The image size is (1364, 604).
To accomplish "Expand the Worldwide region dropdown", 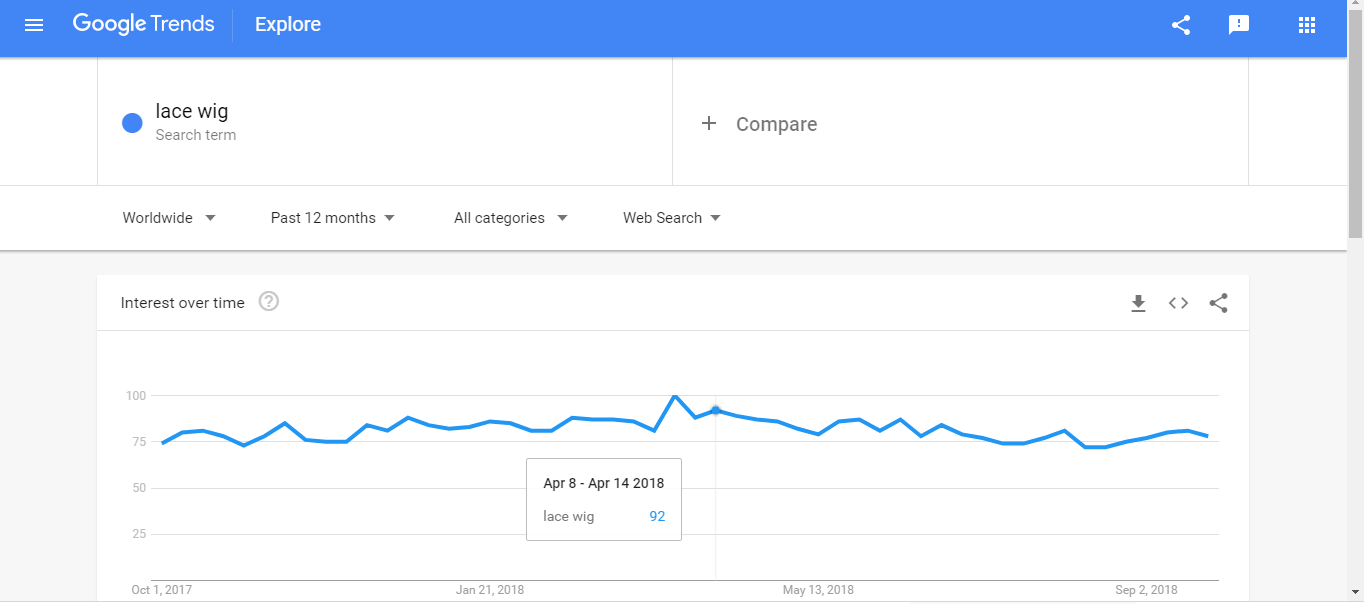I will 169,218.
